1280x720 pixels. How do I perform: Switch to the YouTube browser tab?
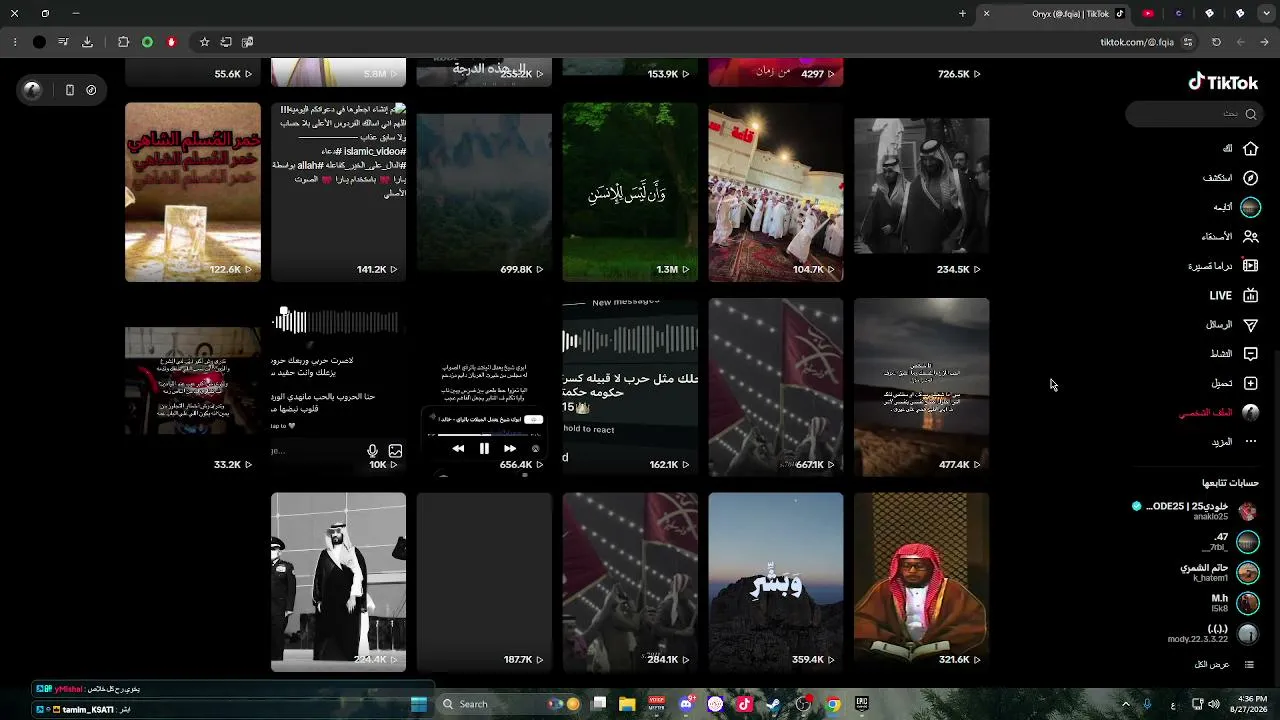pos(1148,14)
